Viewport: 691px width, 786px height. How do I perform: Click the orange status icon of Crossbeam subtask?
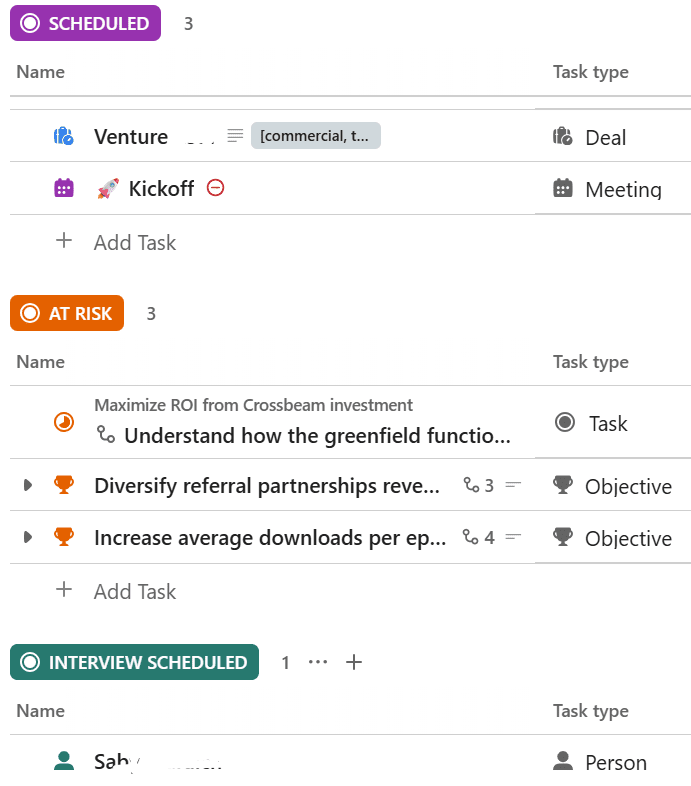tap(64, 423)
